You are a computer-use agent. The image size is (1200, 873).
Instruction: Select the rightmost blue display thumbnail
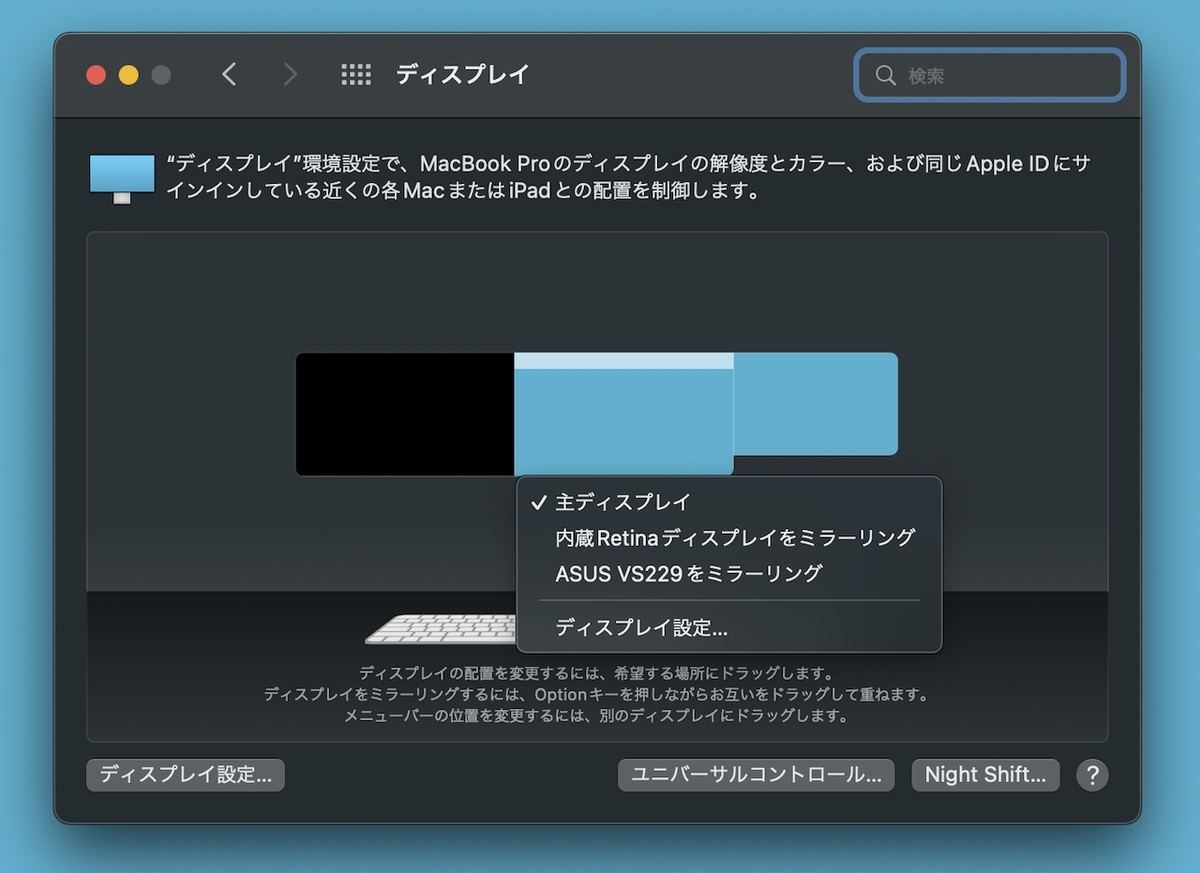coord(816,404)
